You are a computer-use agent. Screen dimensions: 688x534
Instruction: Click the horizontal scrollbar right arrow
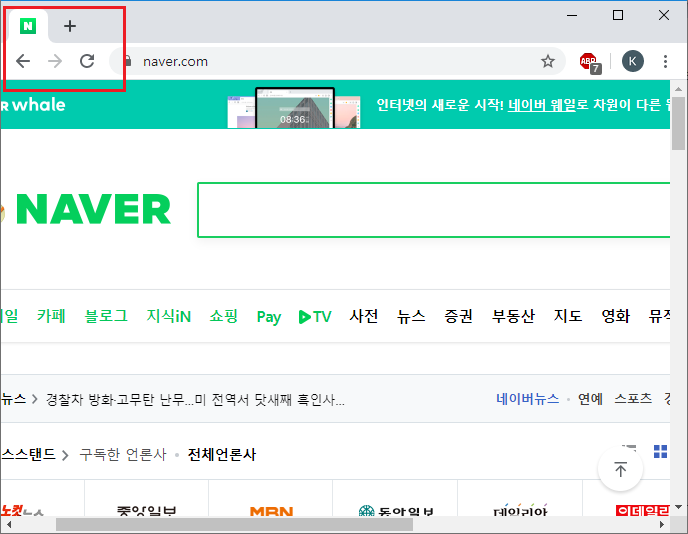(662, 524)
